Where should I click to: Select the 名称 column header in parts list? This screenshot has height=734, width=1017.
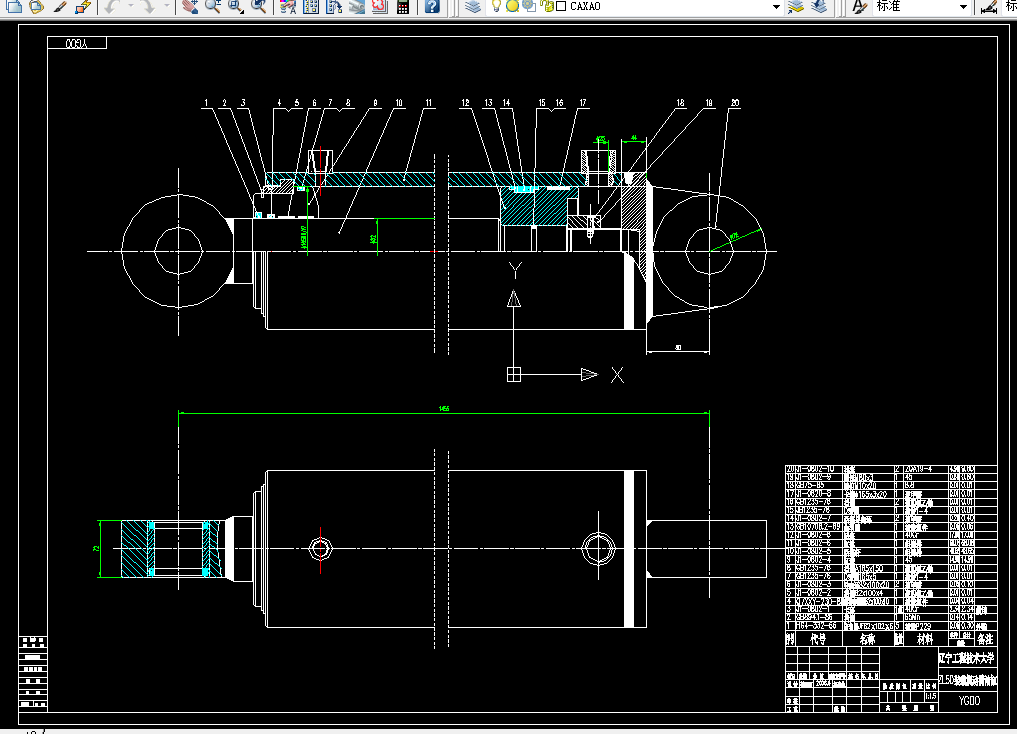tap(867, 639)
